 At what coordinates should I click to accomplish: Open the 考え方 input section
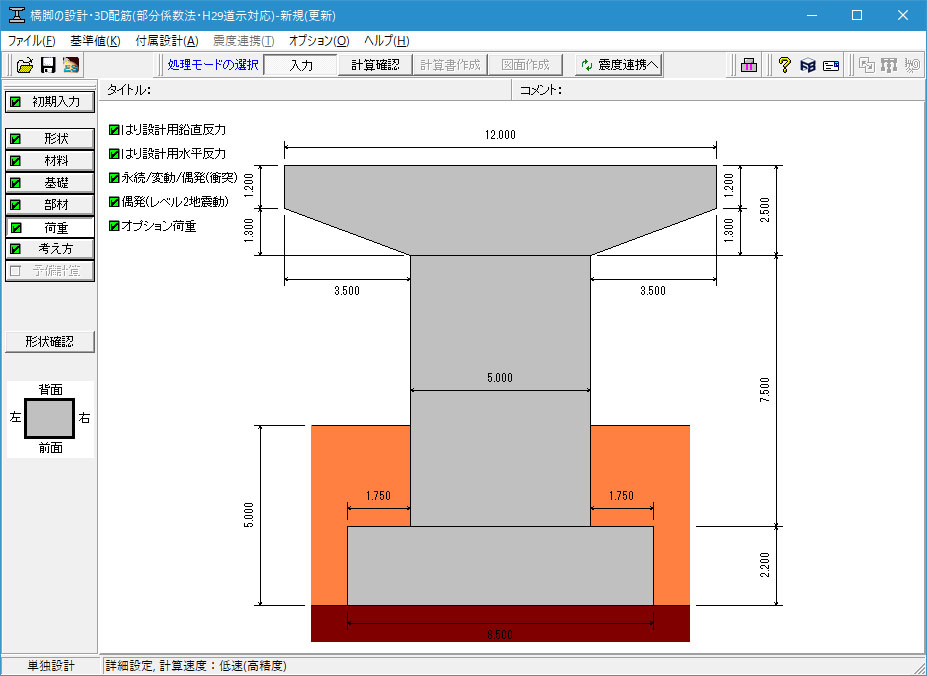(50, 249)
